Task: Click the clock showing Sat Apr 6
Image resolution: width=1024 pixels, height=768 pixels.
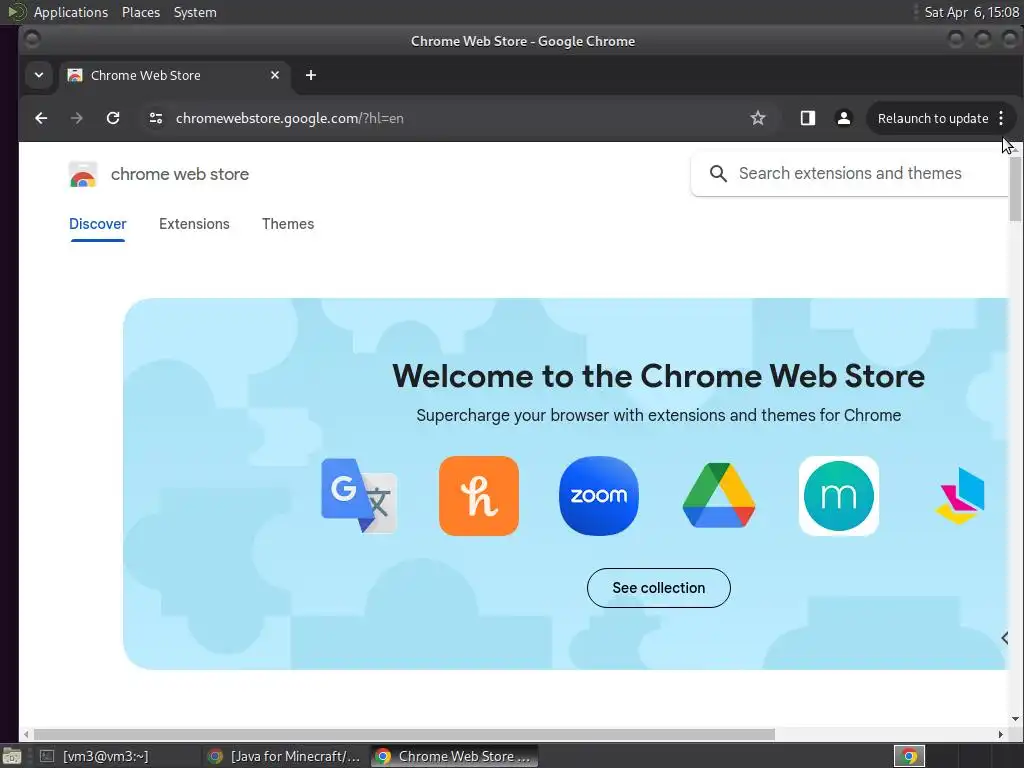Action: pos(971,12)
